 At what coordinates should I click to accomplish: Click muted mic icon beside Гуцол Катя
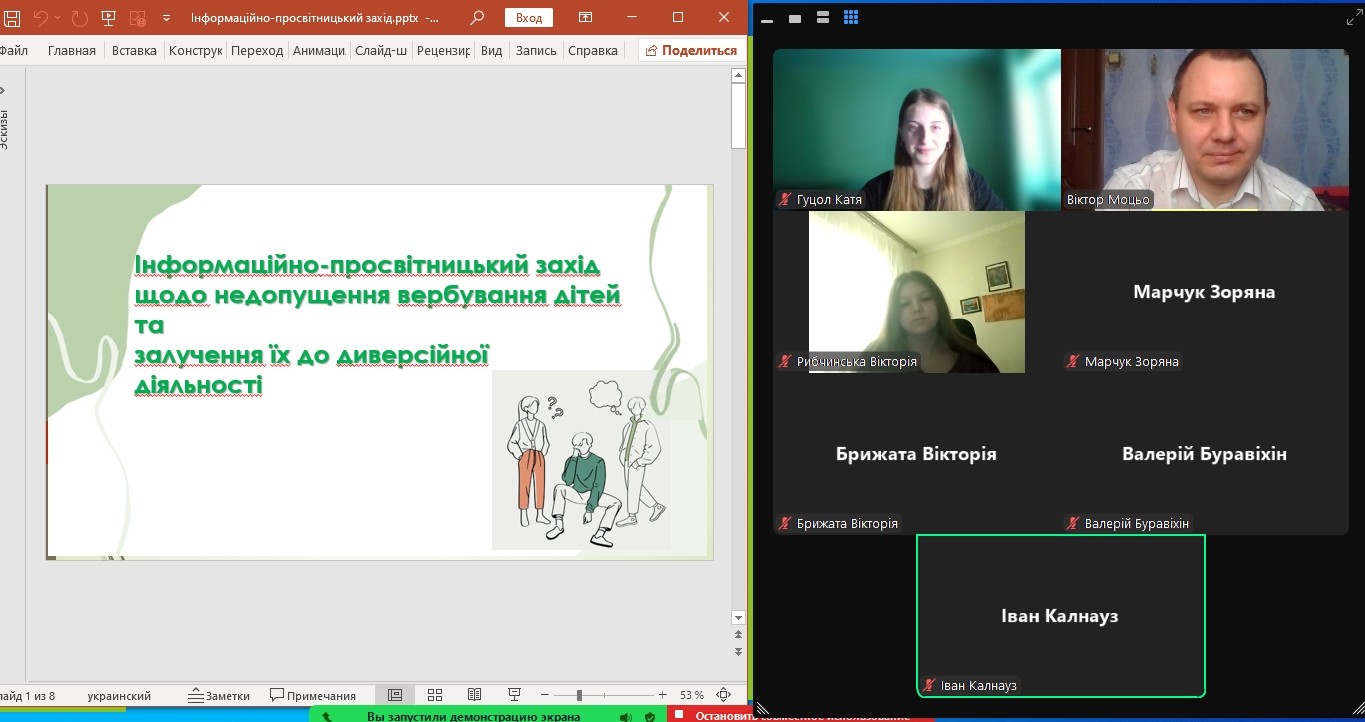coord(785,199)
